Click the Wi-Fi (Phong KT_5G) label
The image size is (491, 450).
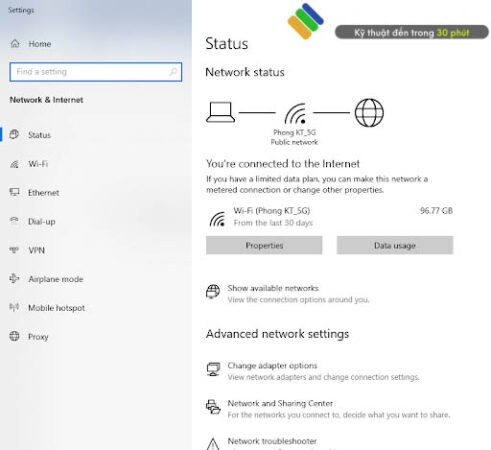click(272, 211)
